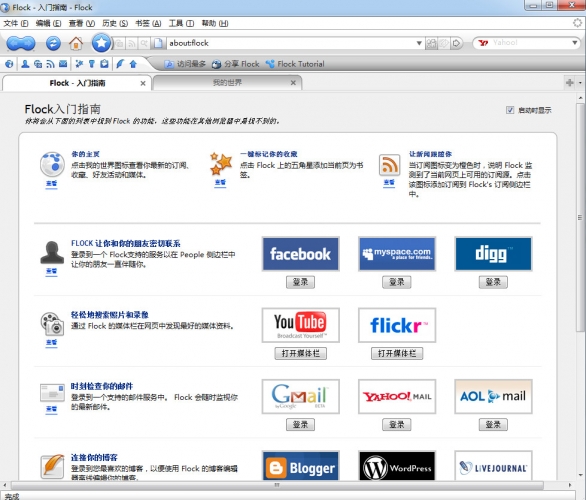Open the home page via house icon
This screenshot has height=500, width=586.
tap(76, 43)
